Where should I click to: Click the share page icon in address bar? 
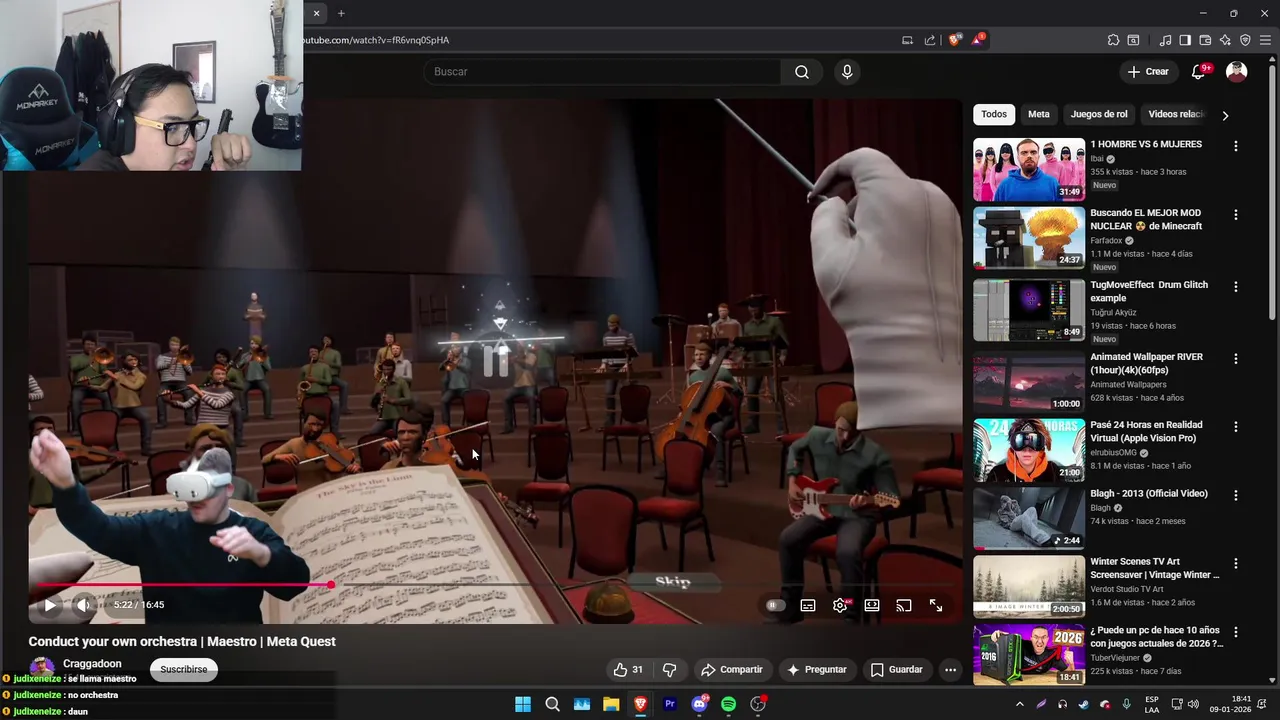[x=930, y=40]
